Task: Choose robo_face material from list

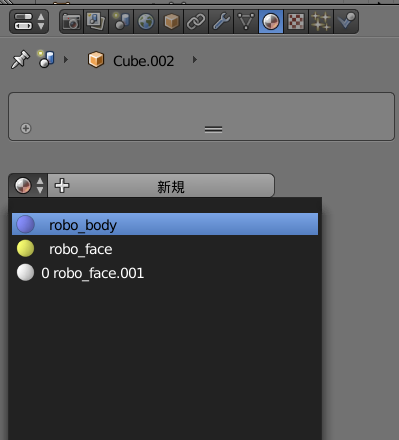Action: point(165,249)
